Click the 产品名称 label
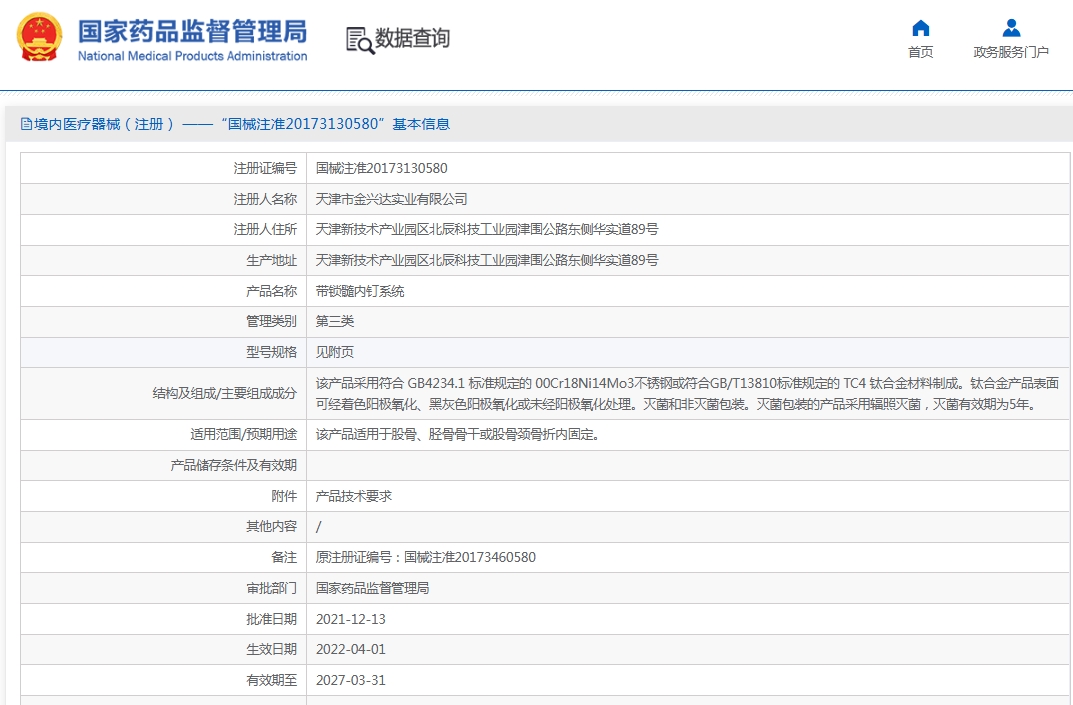Image resolution: width=1073 pixels, height=705 pixels. click(x=272, y=291)
